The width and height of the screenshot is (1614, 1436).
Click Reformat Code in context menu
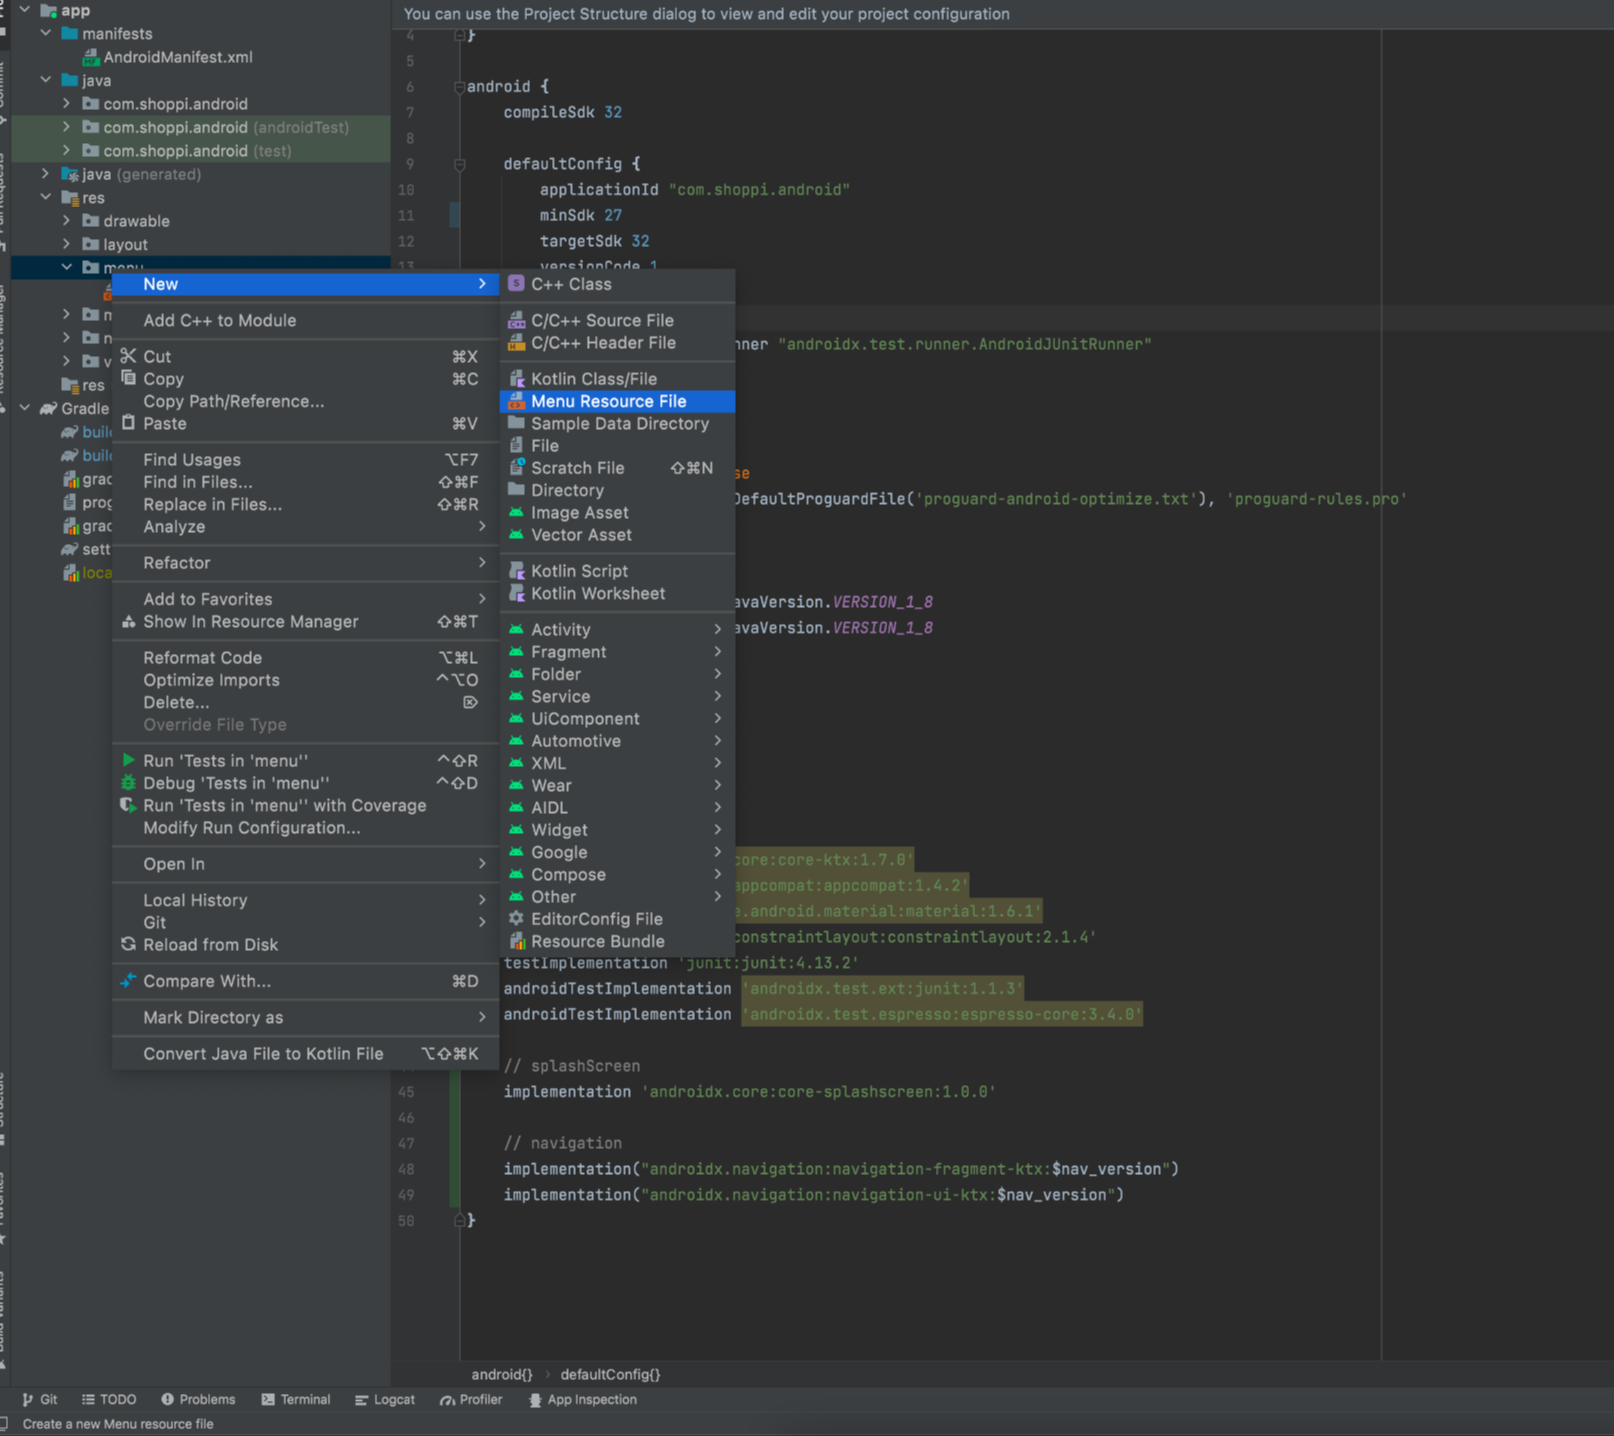coord(305,658)
